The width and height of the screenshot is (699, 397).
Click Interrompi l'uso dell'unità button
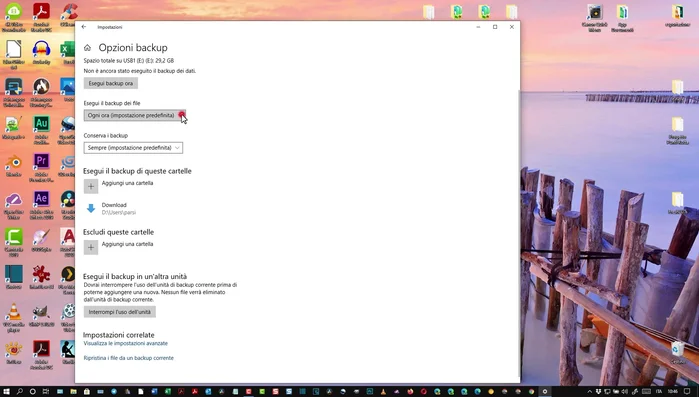[119, 312]
